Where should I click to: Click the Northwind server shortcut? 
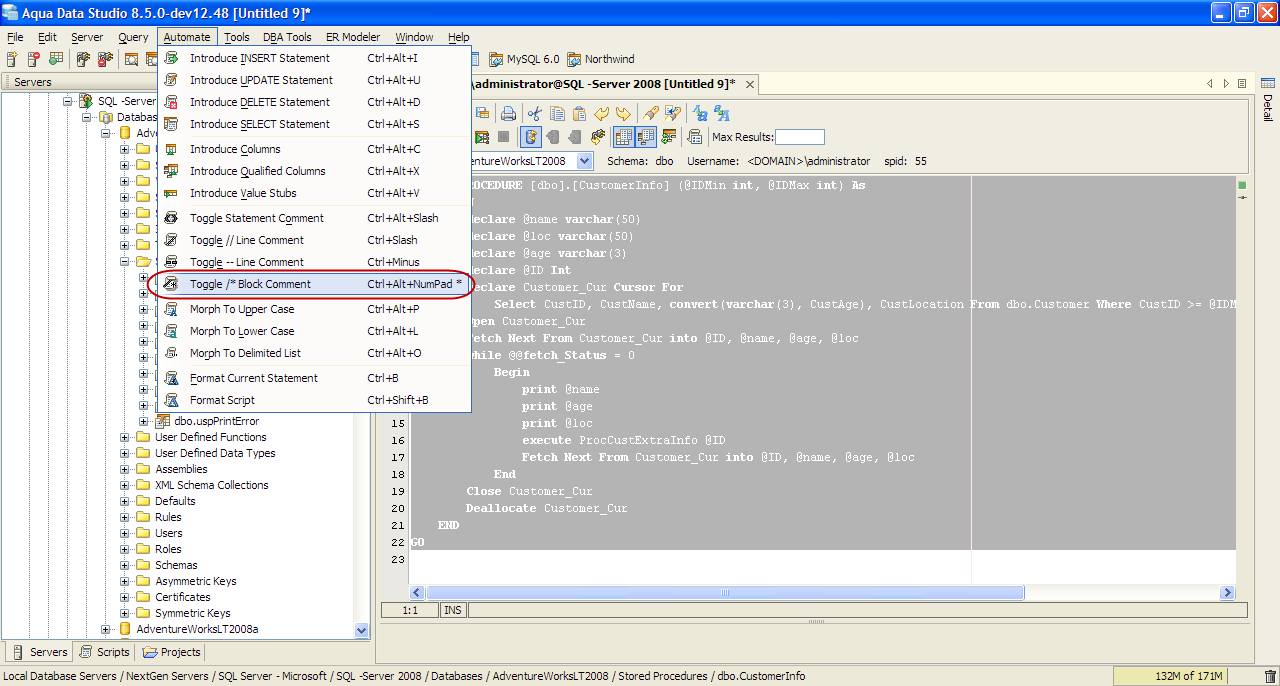click(x=600, y=59)
